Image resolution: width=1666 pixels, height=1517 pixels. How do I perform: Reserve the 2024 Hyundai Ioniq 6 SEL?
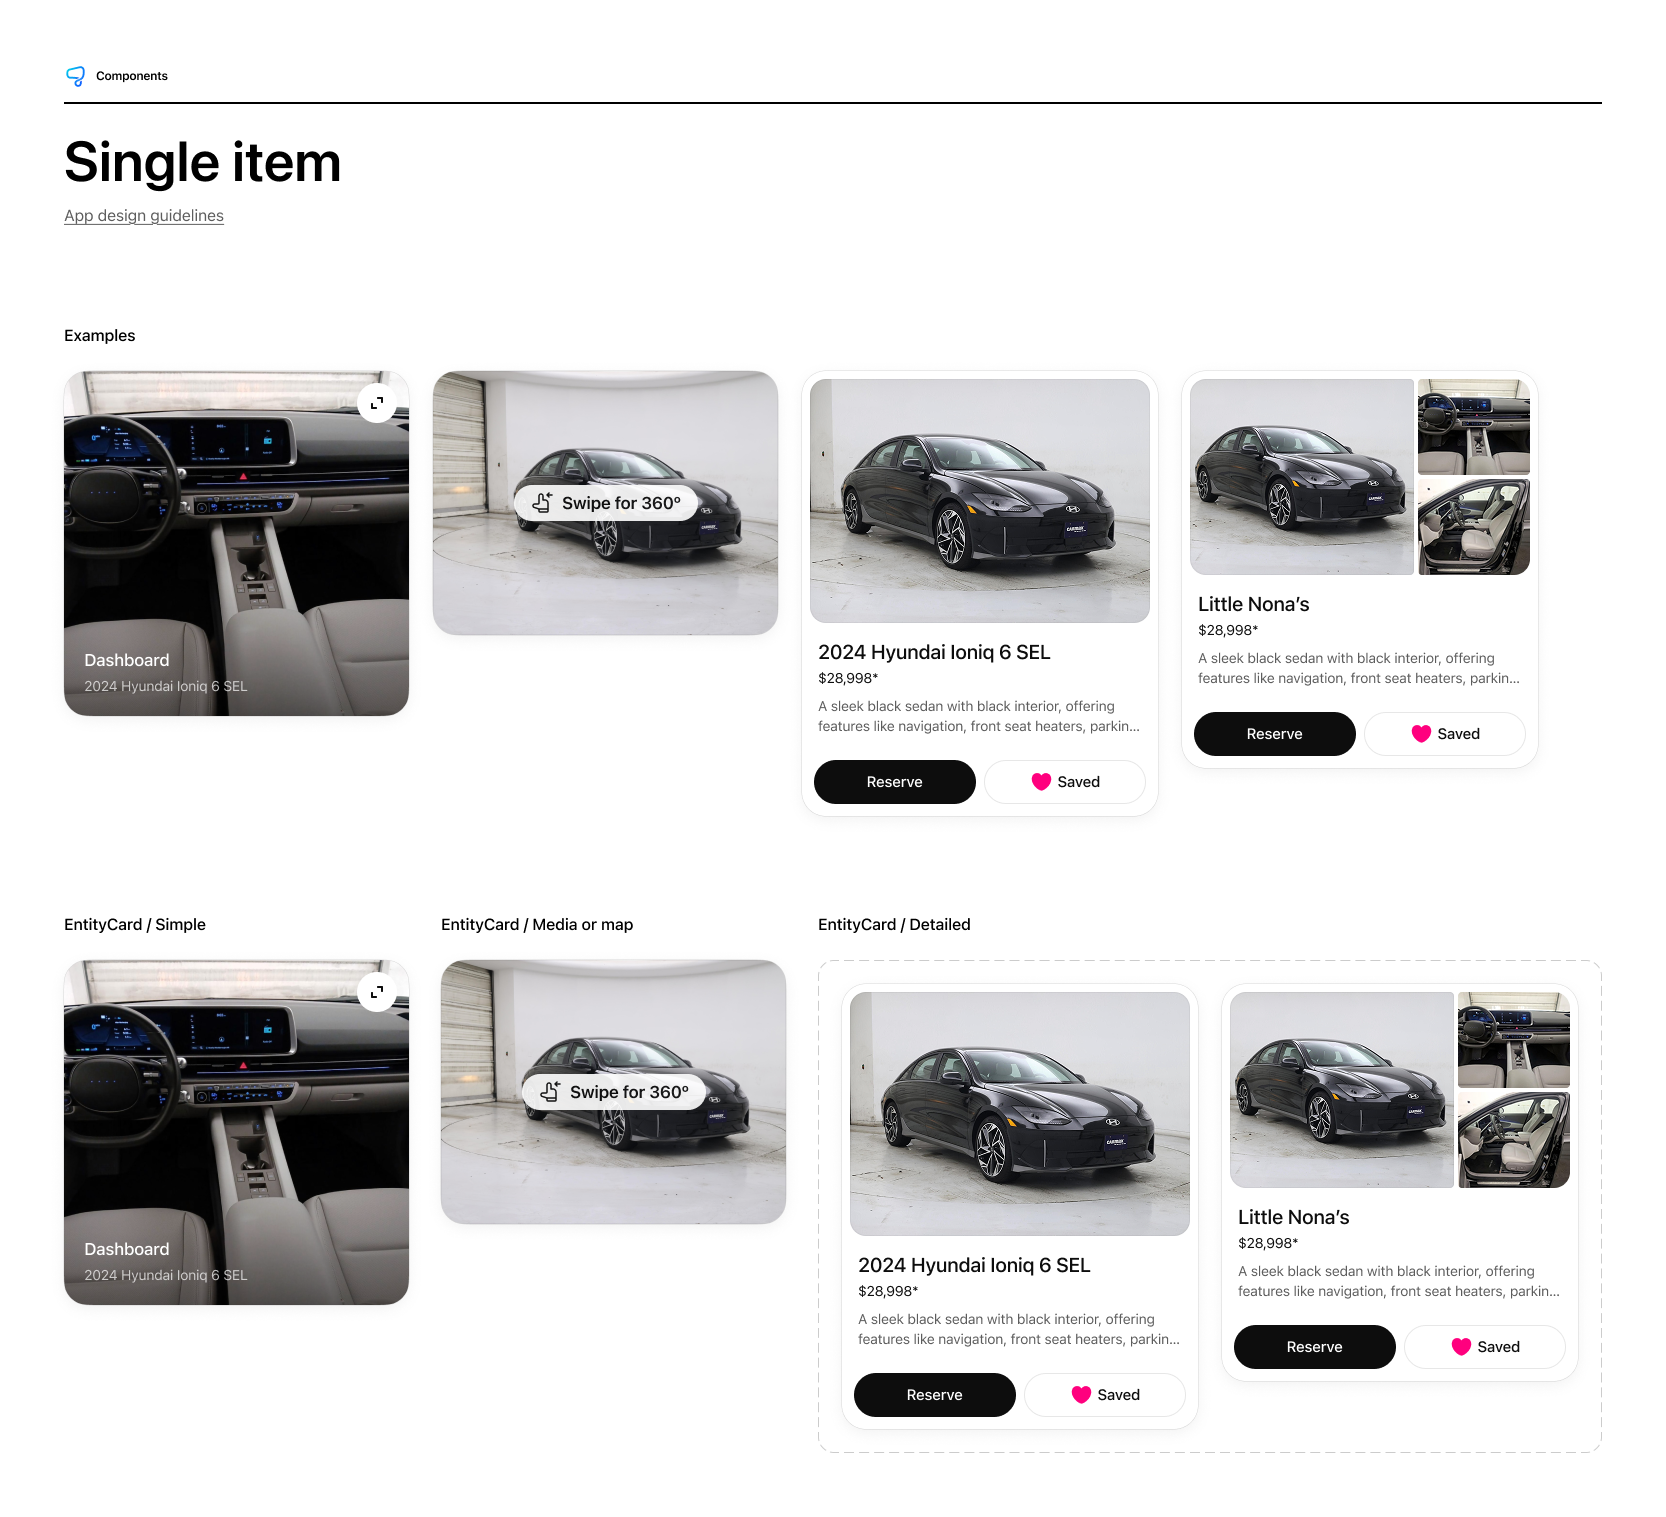894,782
